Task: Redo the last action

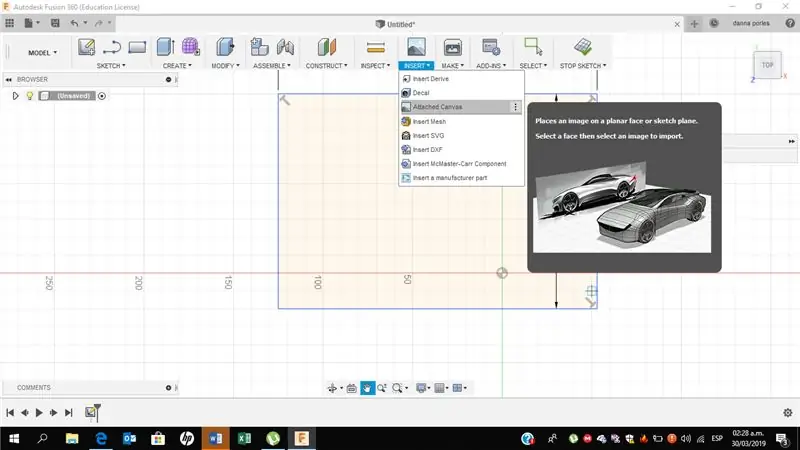Action: [98, 23]
